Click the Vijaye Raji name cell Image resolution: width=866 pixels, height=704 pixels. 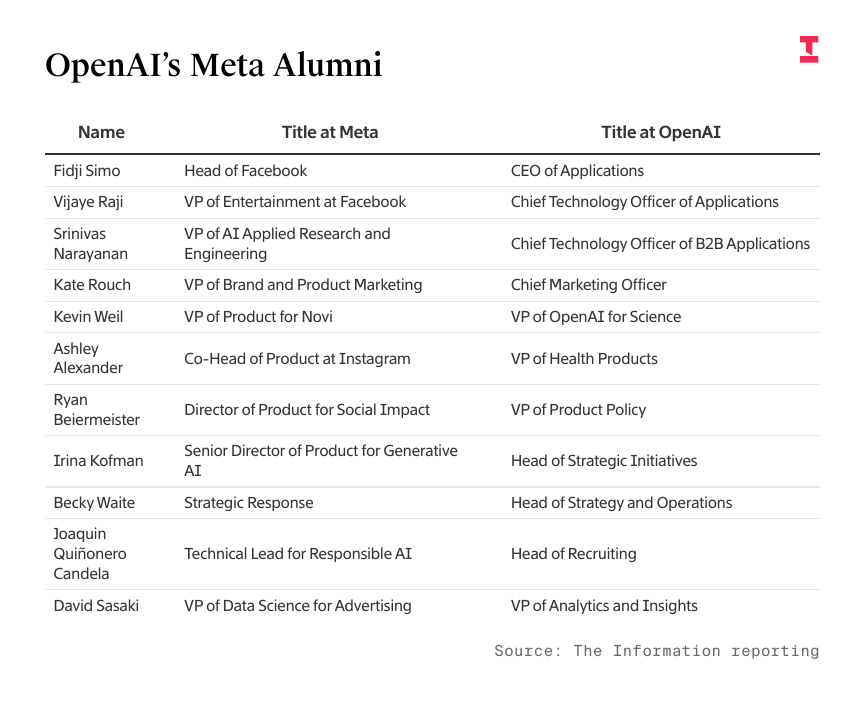pyautogui.click(x=88, y=202)
